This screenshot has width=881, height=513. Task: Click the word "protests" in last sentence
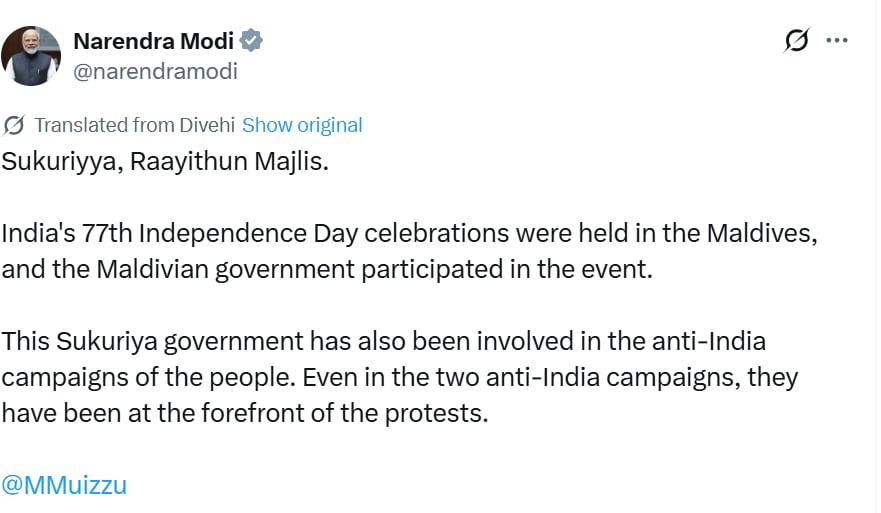(442, 413)
